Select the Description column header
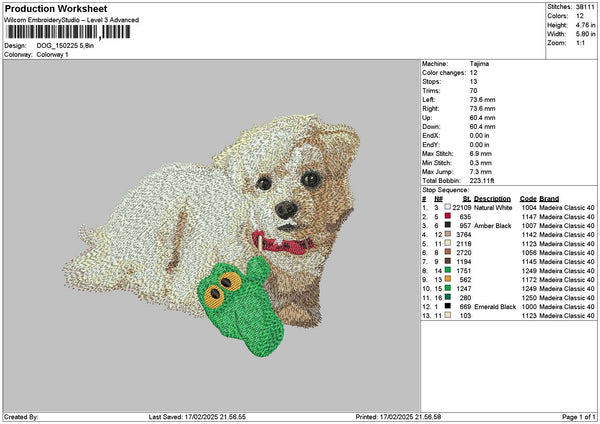Image resolution: width=600 pixels, height=424 pixels. coord(492,199)
